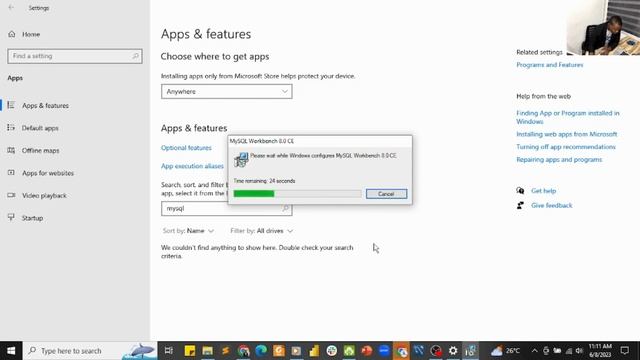
Task: Click the Find a setting search box
Action: pyautogui.click(x=75, y=56)
